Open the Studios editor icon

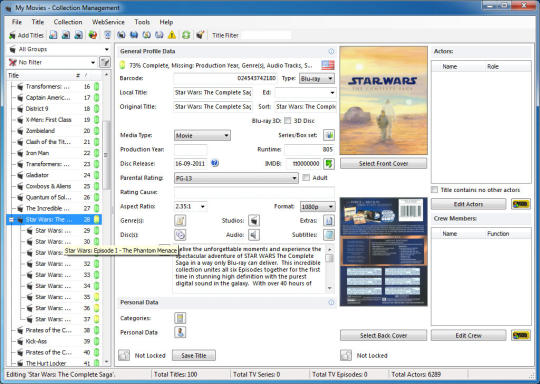[254, 220]
